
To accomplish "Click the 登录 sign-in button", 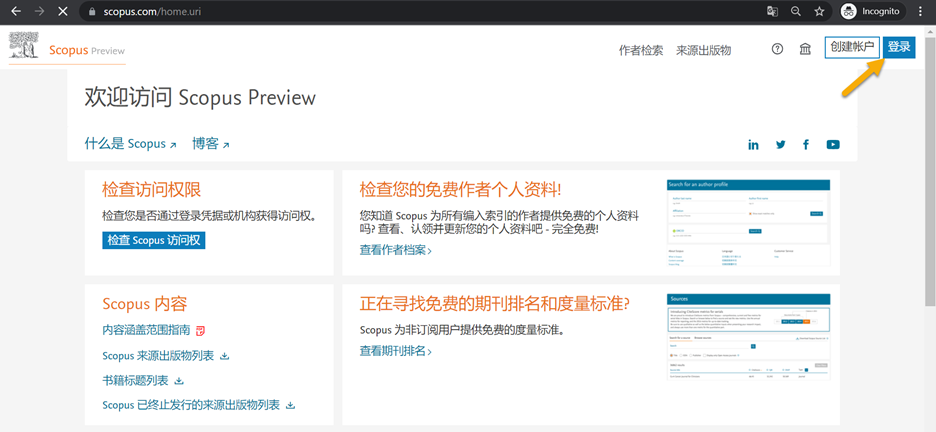I will click(898, 48).
